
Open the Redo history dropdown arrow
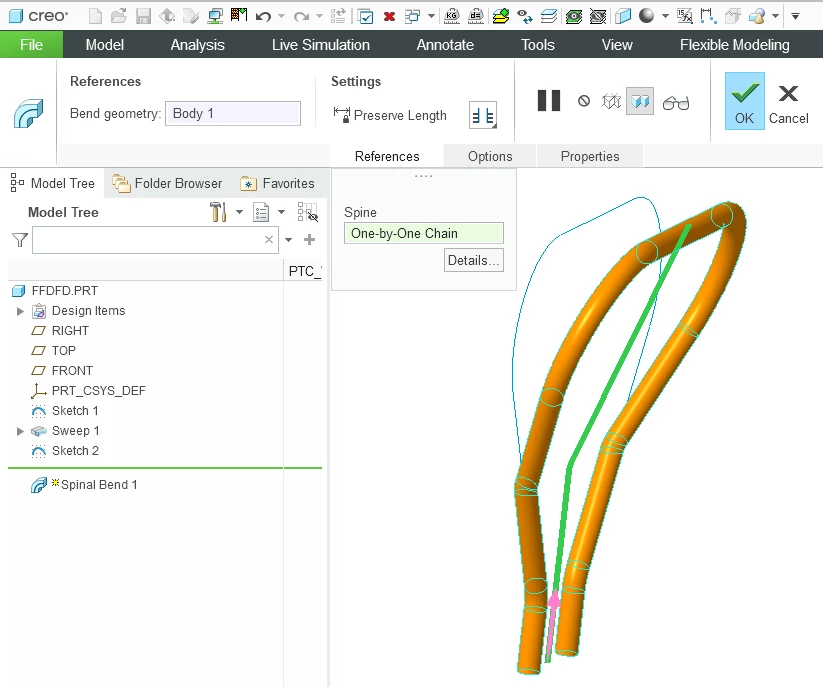tap(319, 16)
